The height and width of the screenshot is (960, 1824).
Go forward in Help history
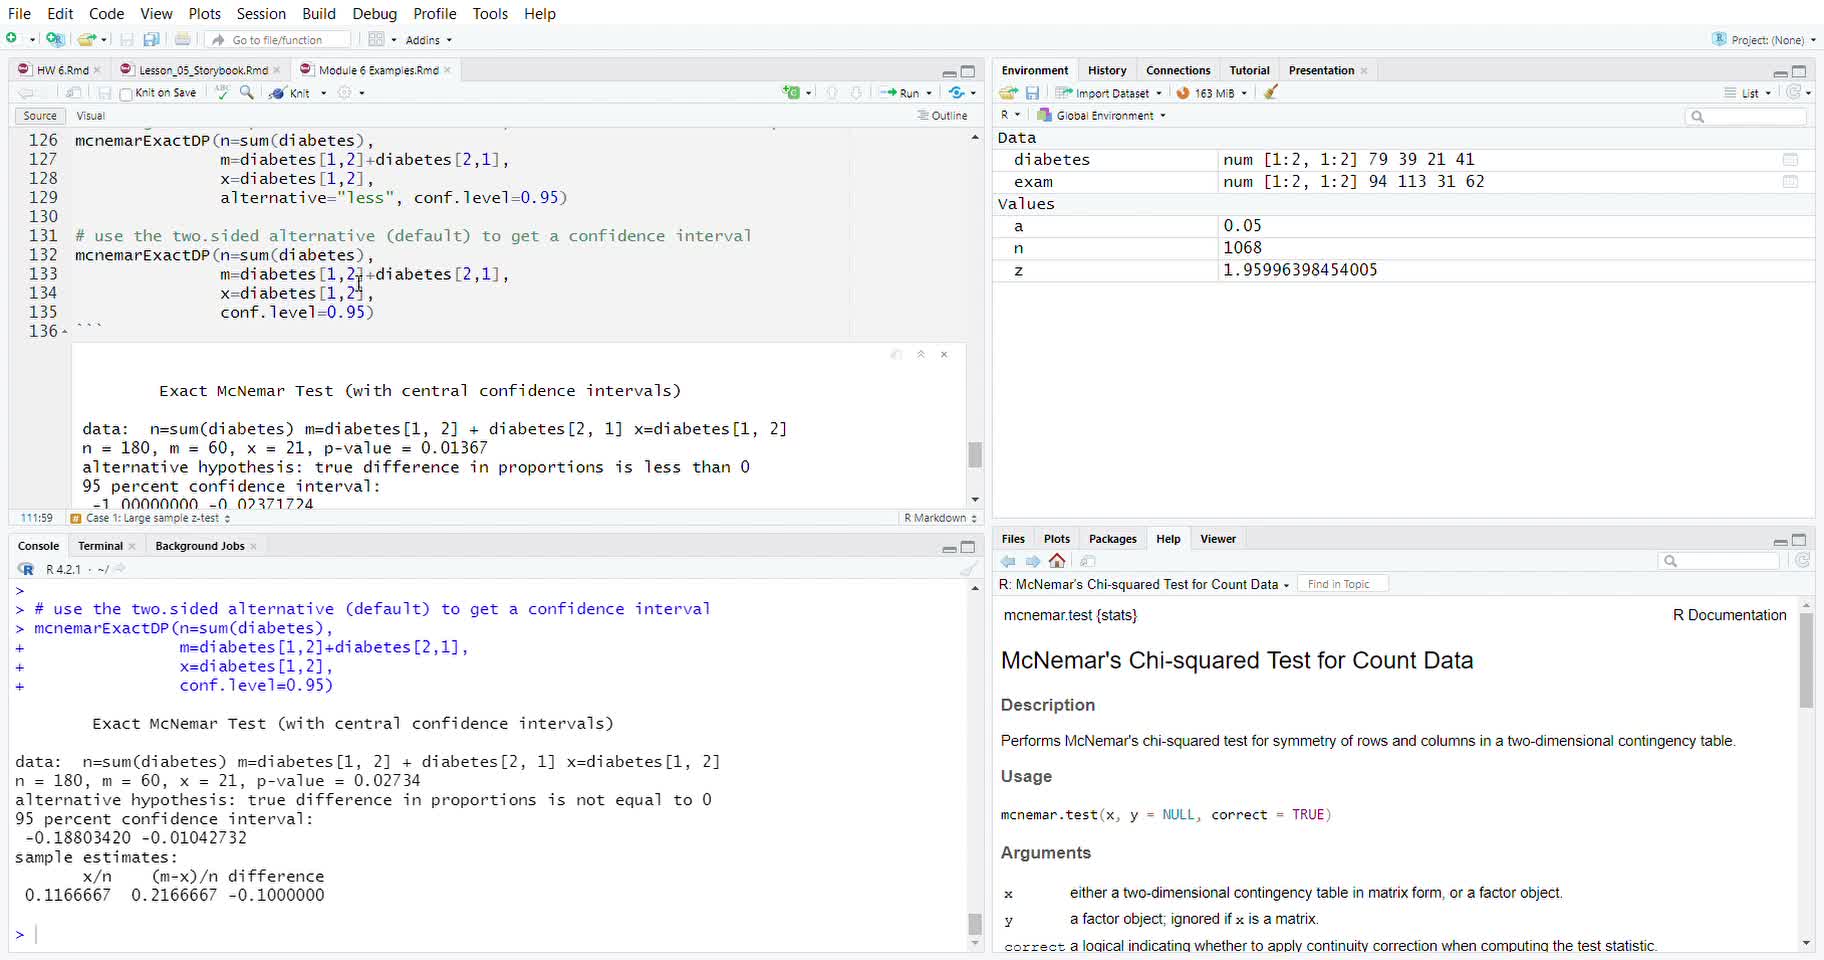tap(1033, 561)
